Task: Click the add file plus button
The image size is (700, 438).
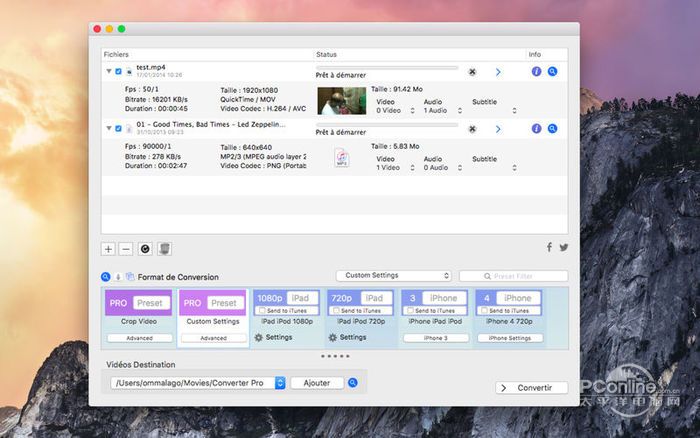Action: pyautogui.click(x=108, y=248)
